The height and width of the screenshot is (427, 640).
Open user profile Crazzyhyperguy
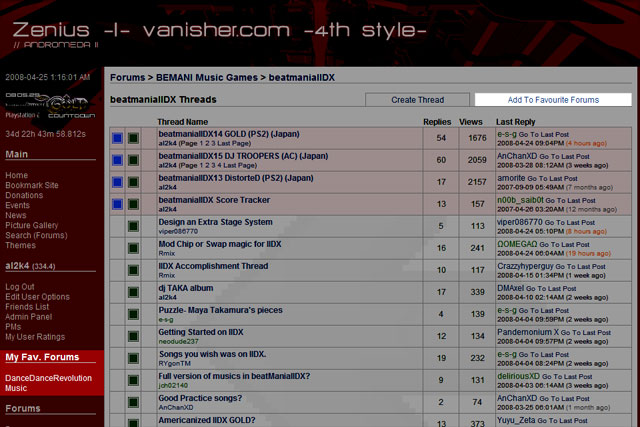point(525,266)
